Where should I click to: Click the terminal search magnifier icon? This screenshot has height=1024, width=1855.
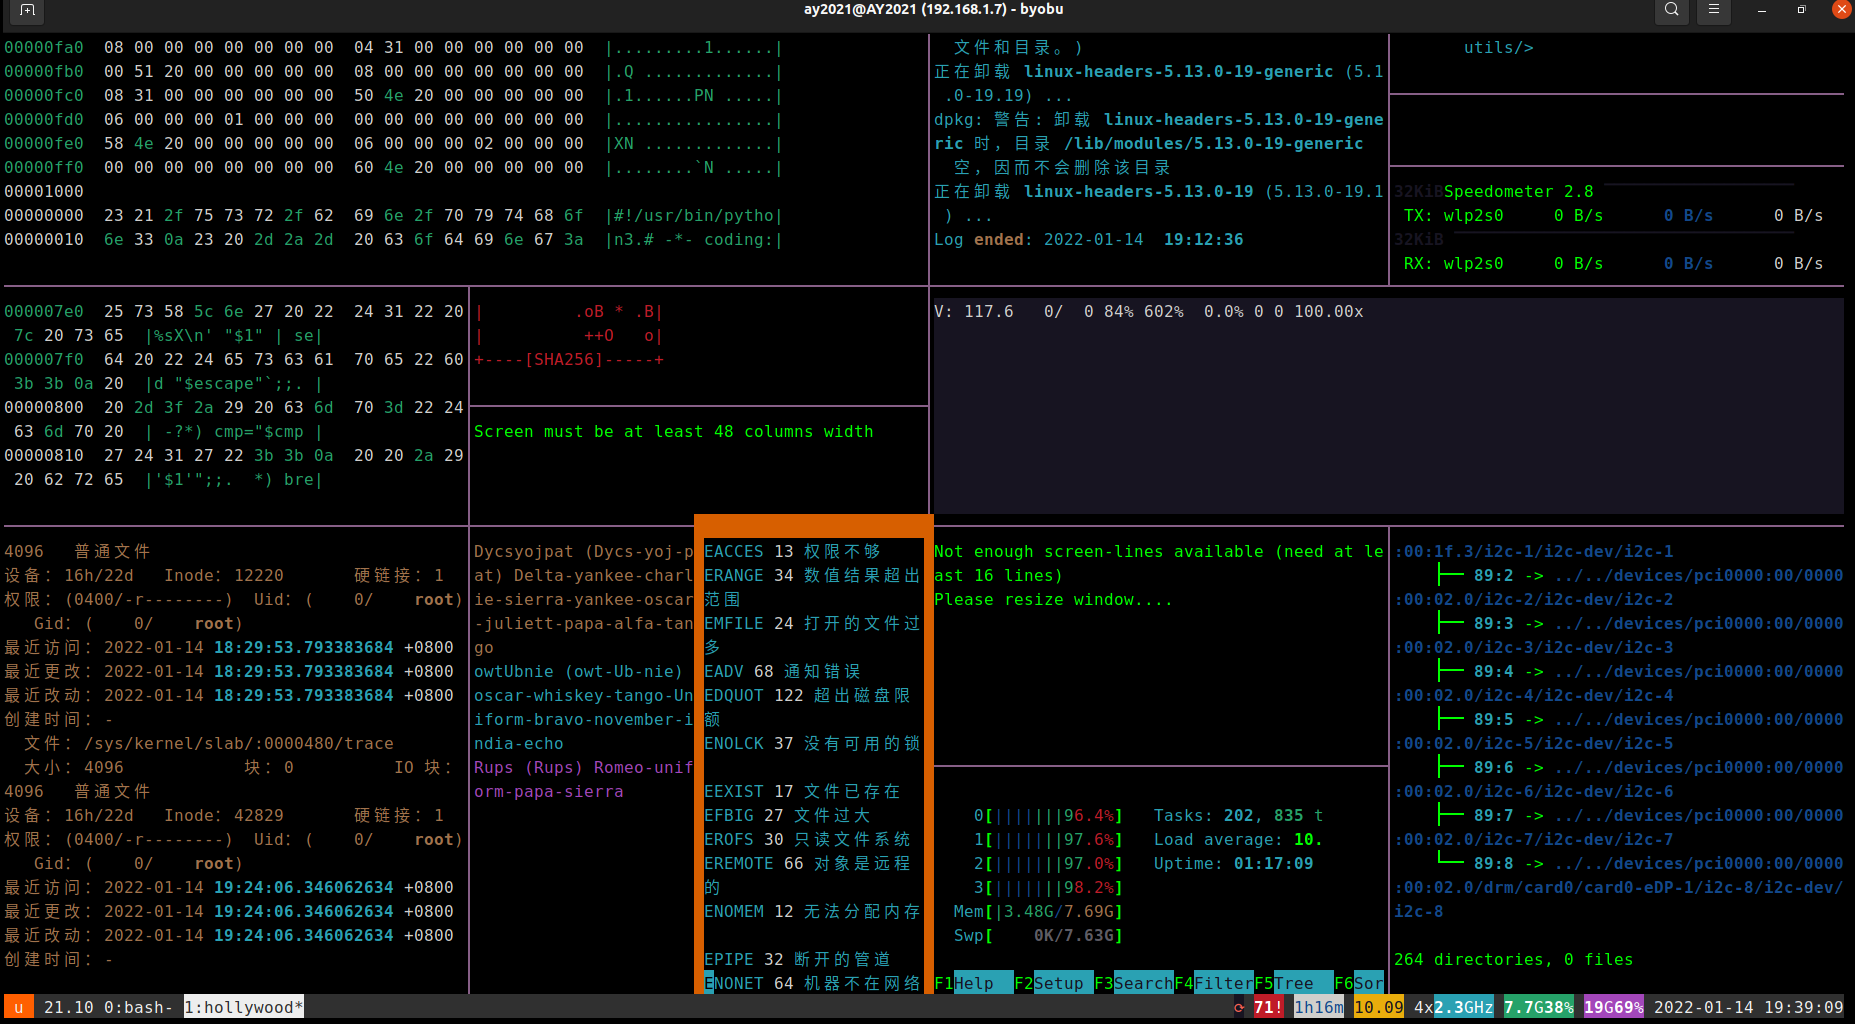[x=1671, y=10]
